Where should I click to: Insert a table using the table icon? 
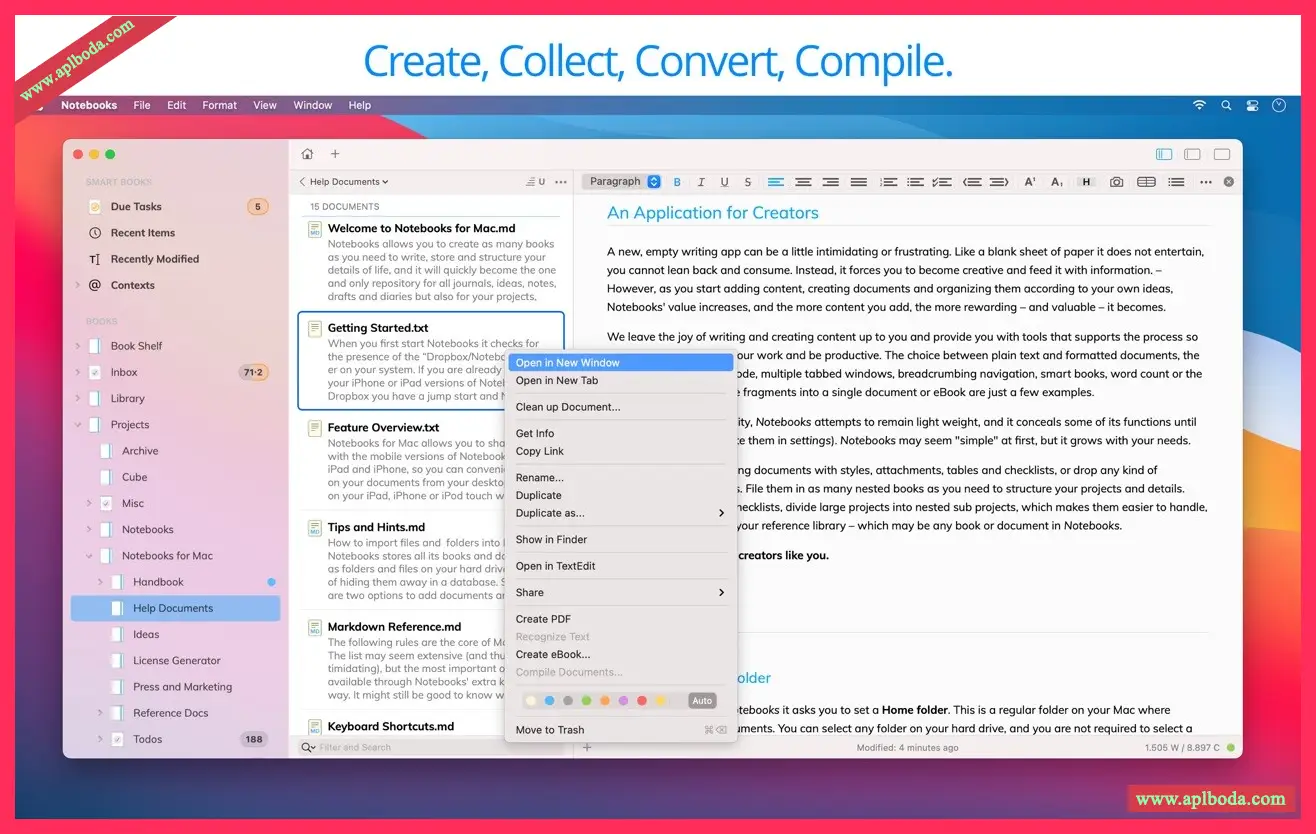click(x=1146, y=182)
